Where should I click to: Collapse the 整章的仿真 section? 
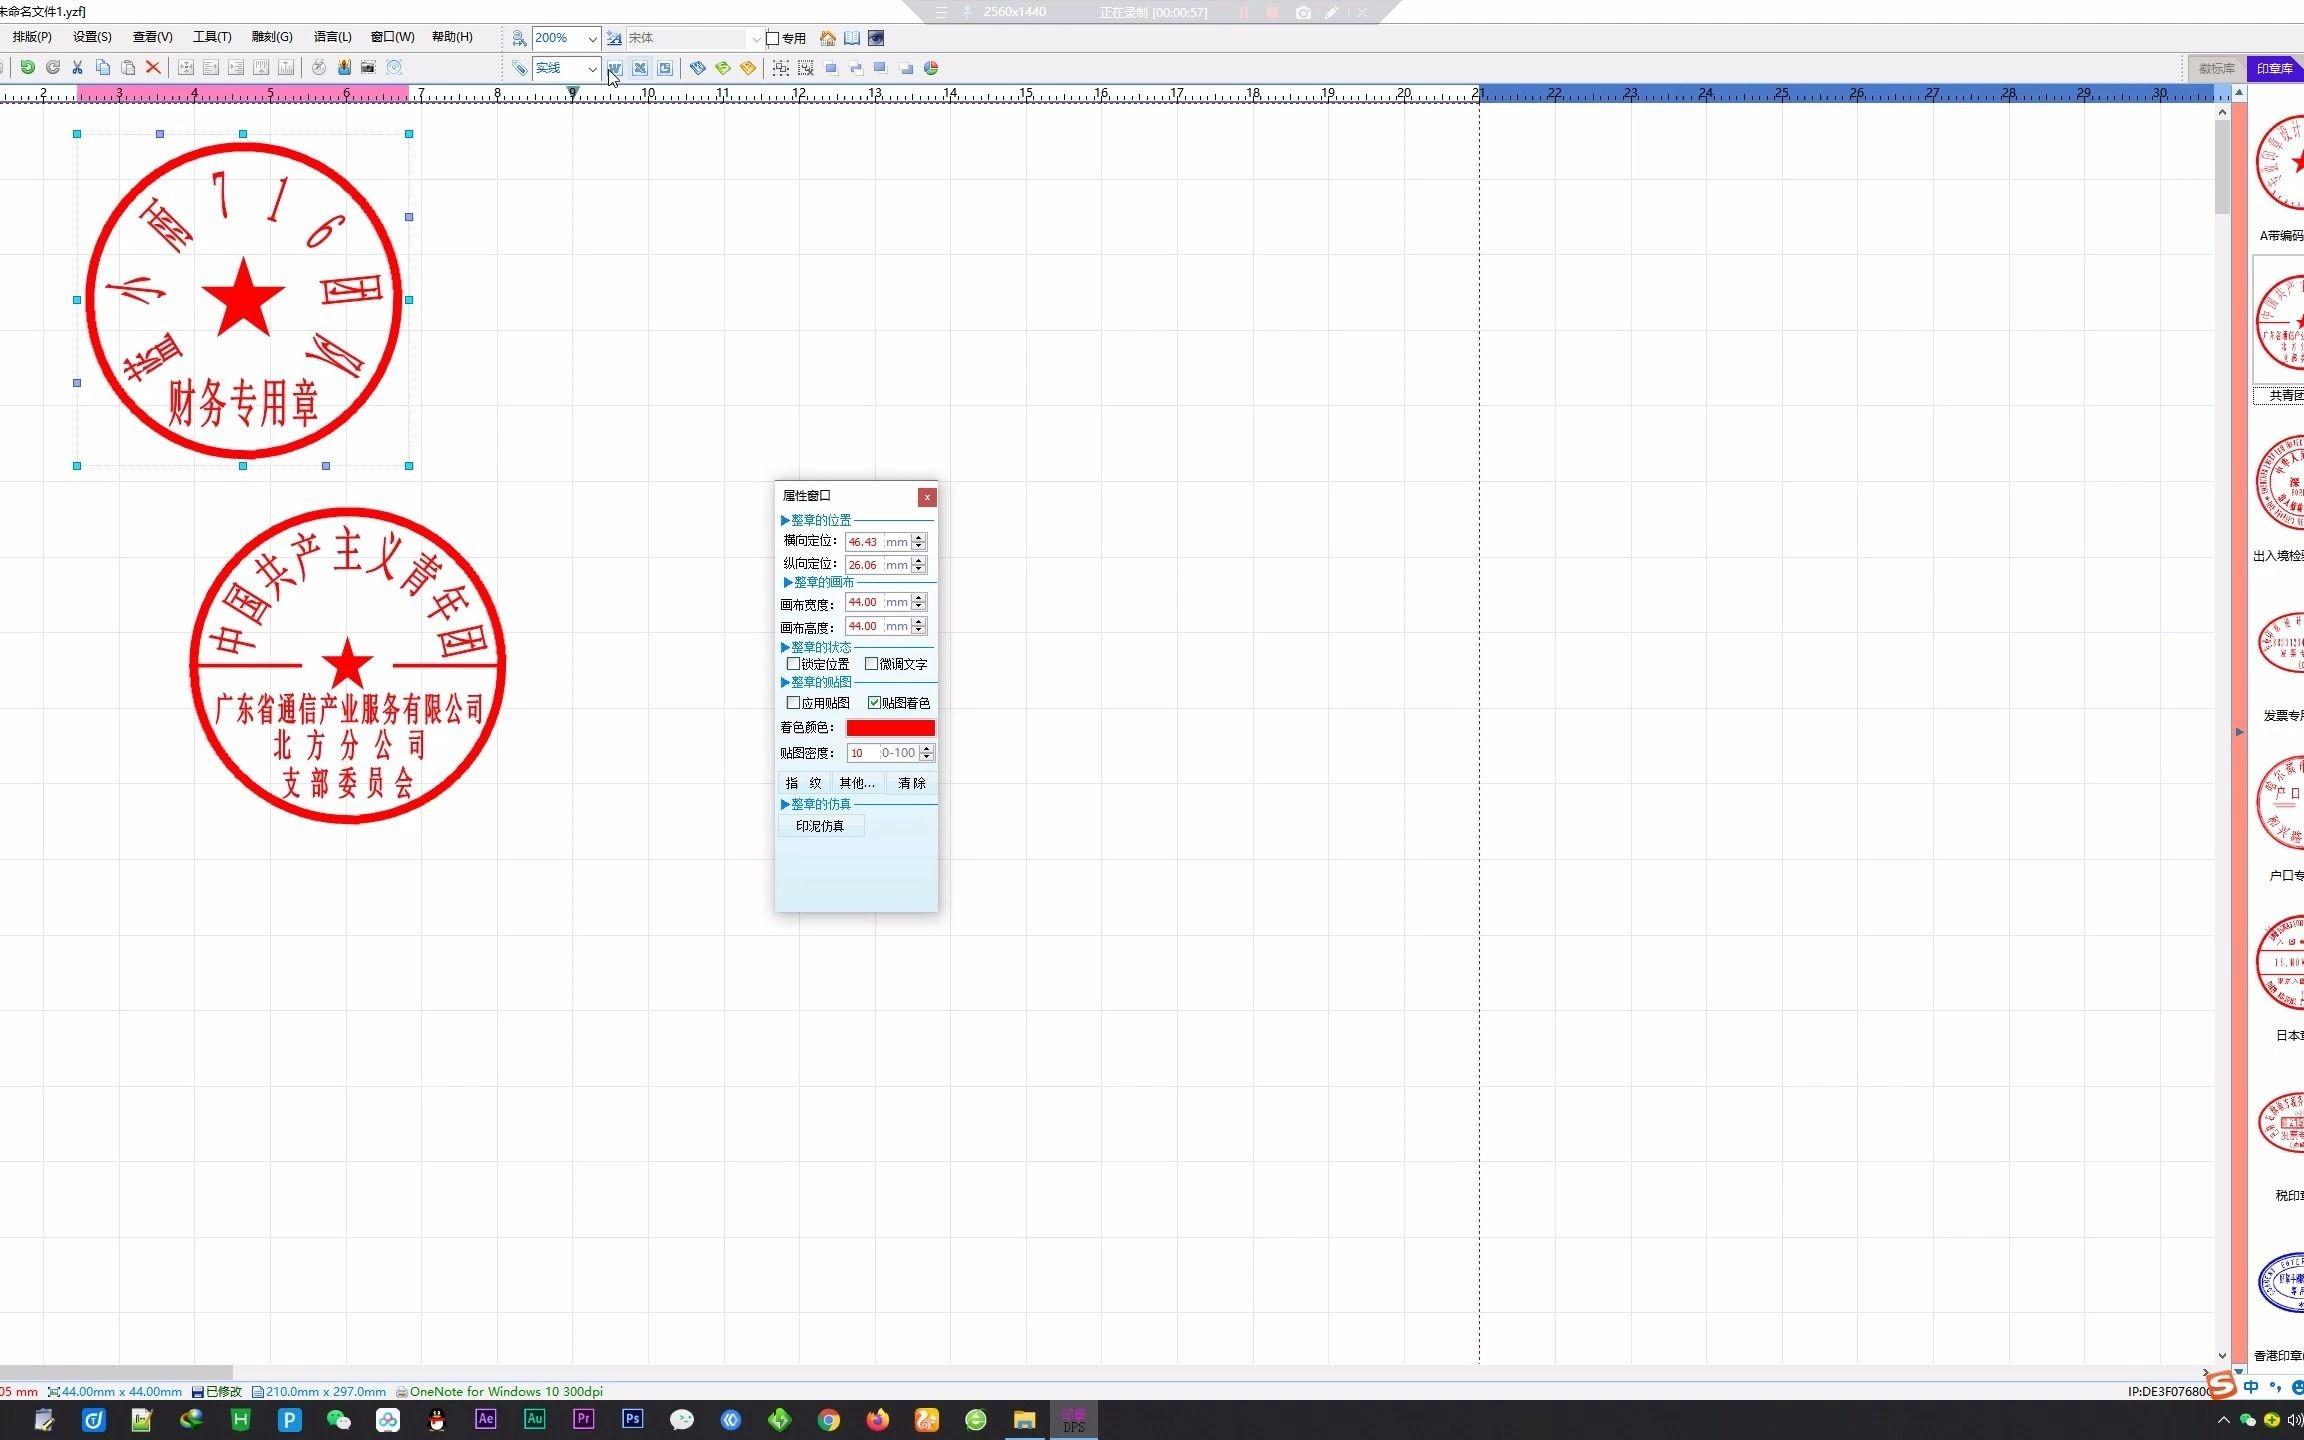(x=786, y=804)
